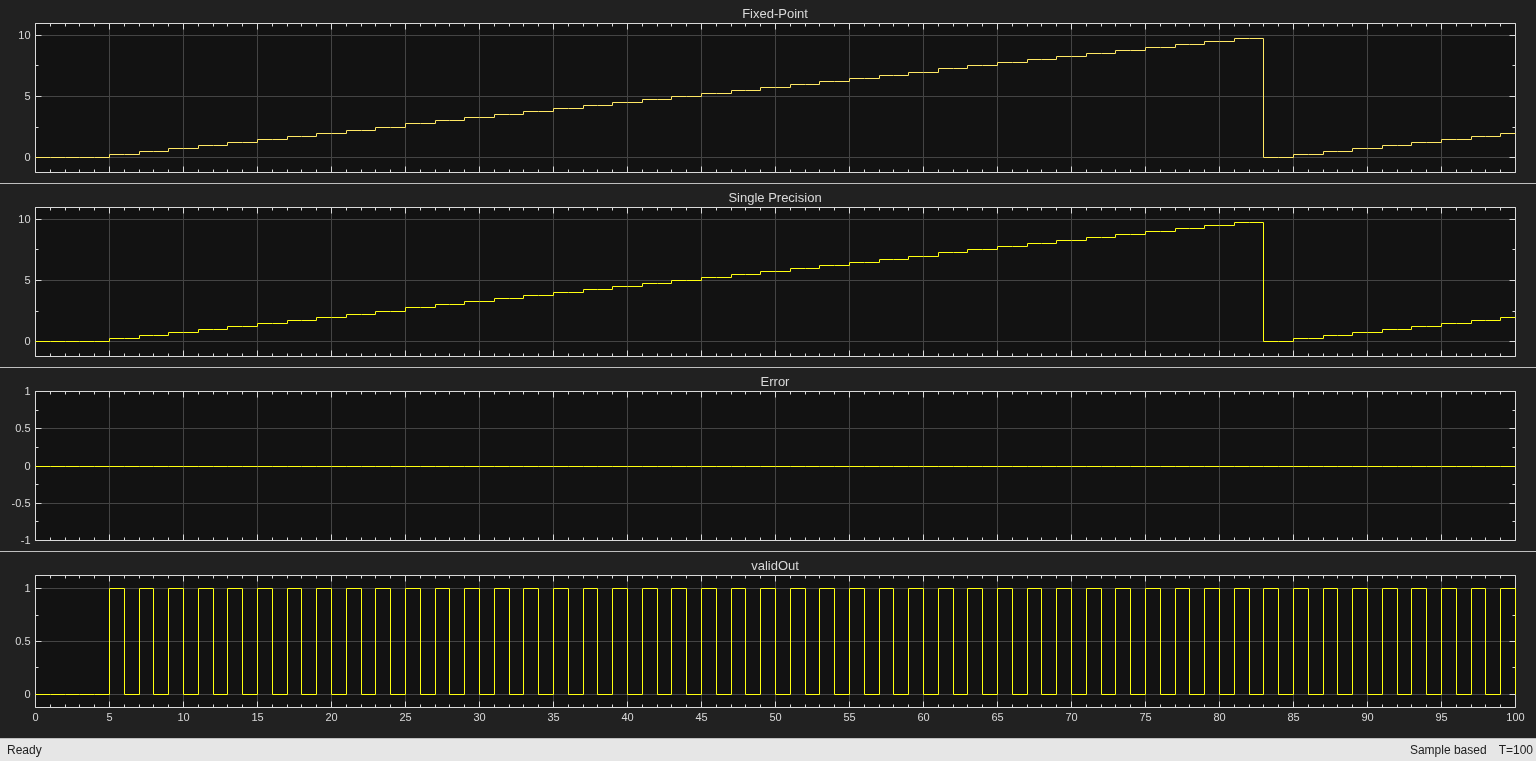Click the Single Precision plot title
1536x761 pixels.
(x=775, y=198)
